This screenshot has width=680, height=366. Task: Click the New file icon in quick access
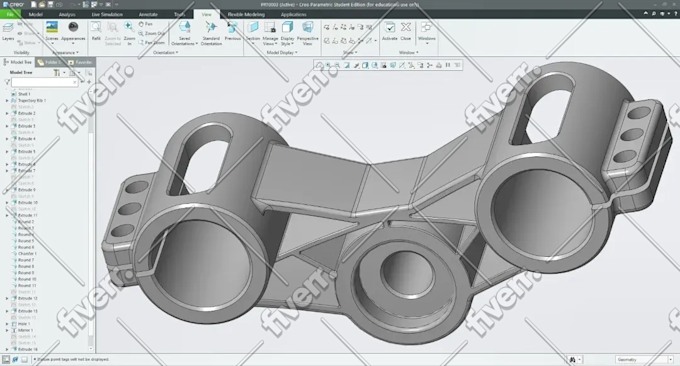tap(34, 4)
